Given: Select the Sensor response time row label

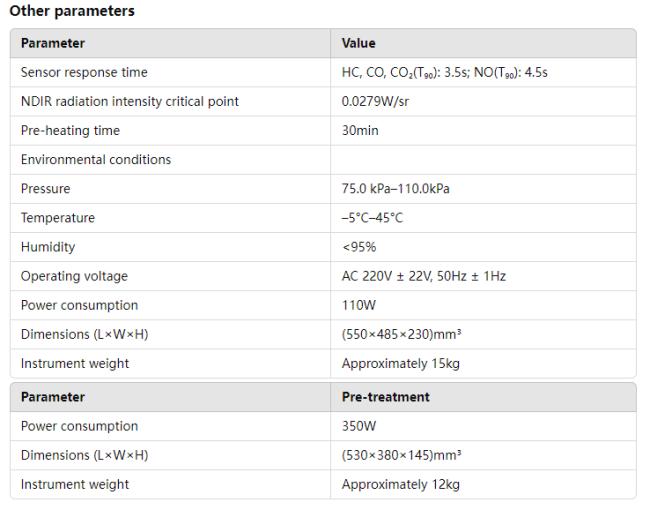Looking at the screenshot, I should (84, 72).
